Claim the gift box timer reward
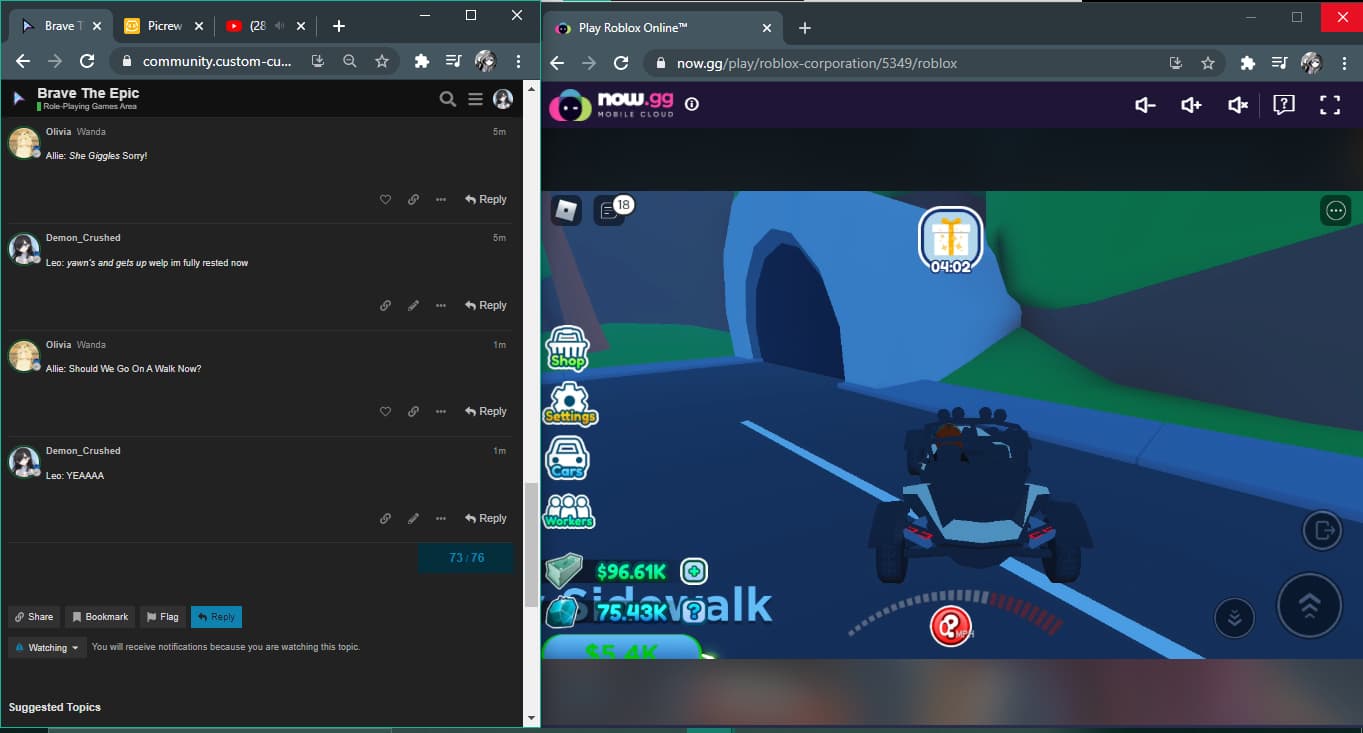 [950, 240]
